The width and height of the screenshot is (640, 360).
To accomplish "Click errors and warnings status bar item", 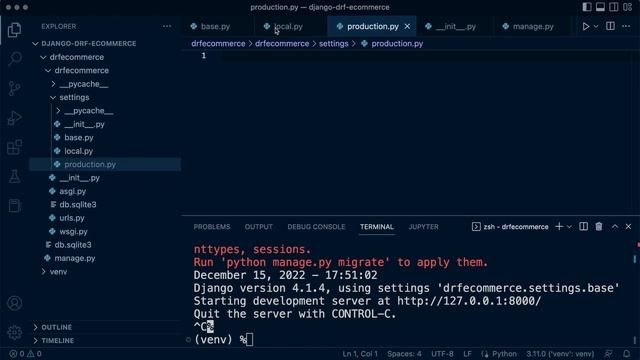I will (25, 354).
